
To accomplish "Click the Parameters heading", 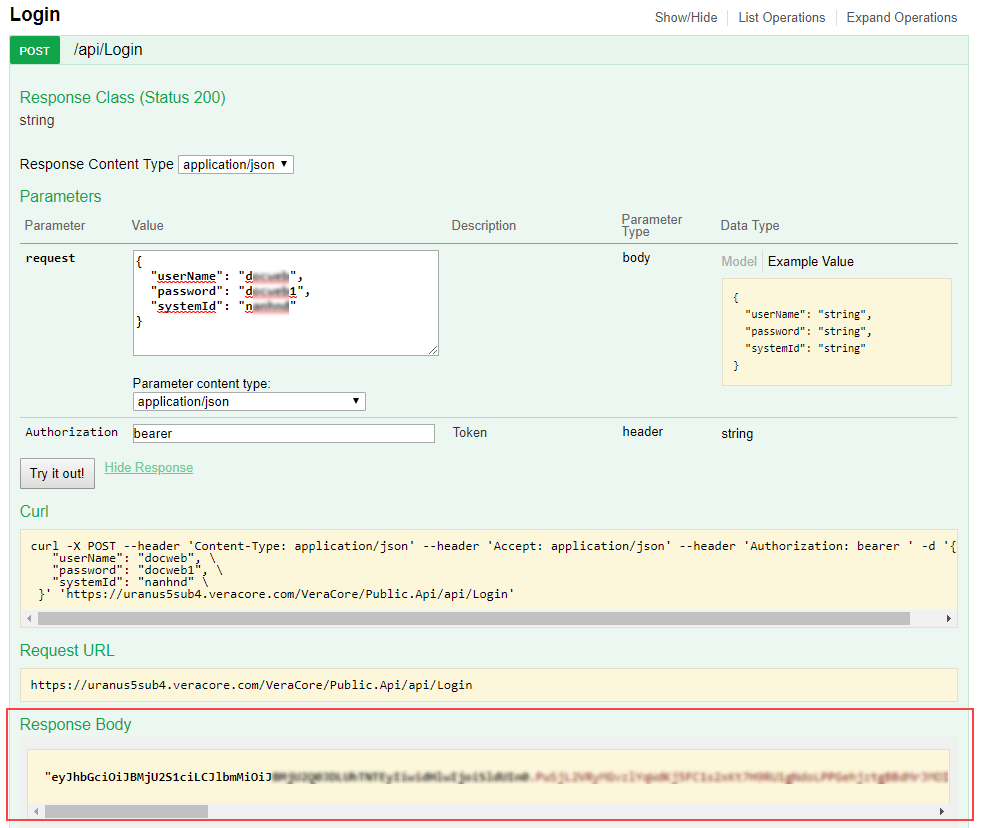I will tap(61, 197).
